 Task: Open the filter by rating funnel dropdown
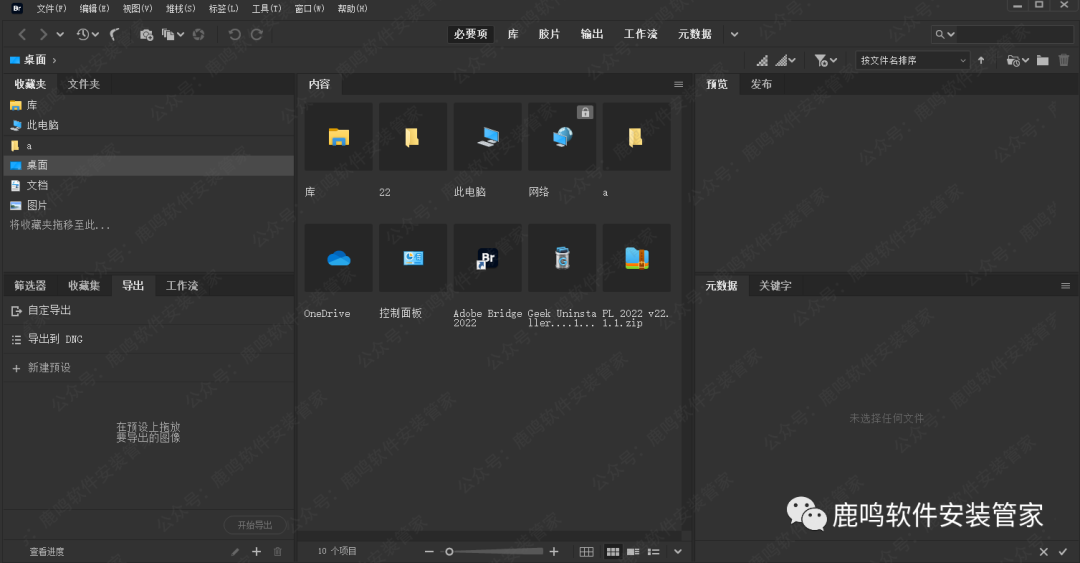point(825,61)
